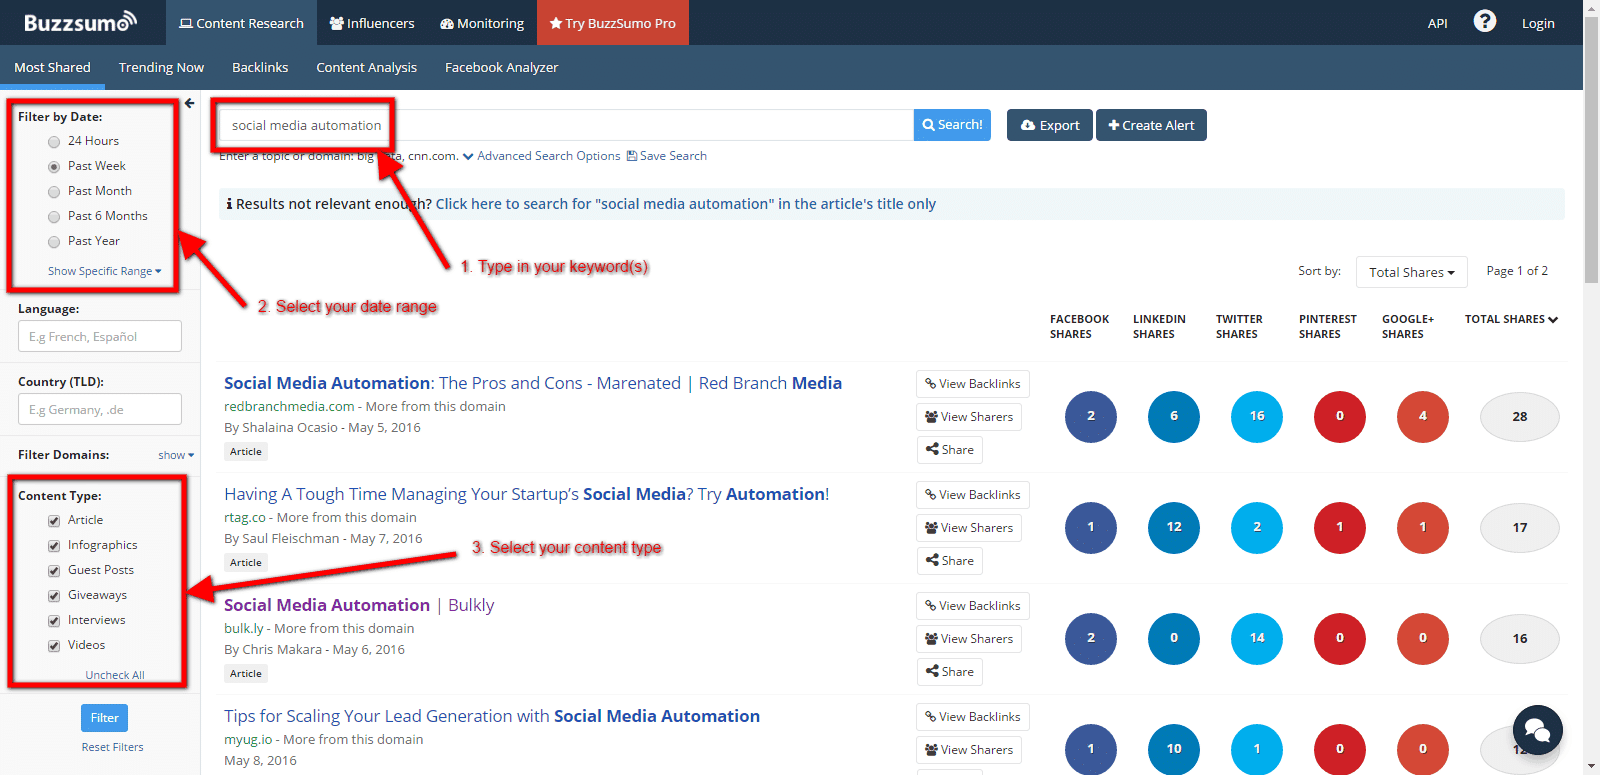1600x775 pixels.
Task: Click Share button for Bulkly article
Action: pos(949,672)
